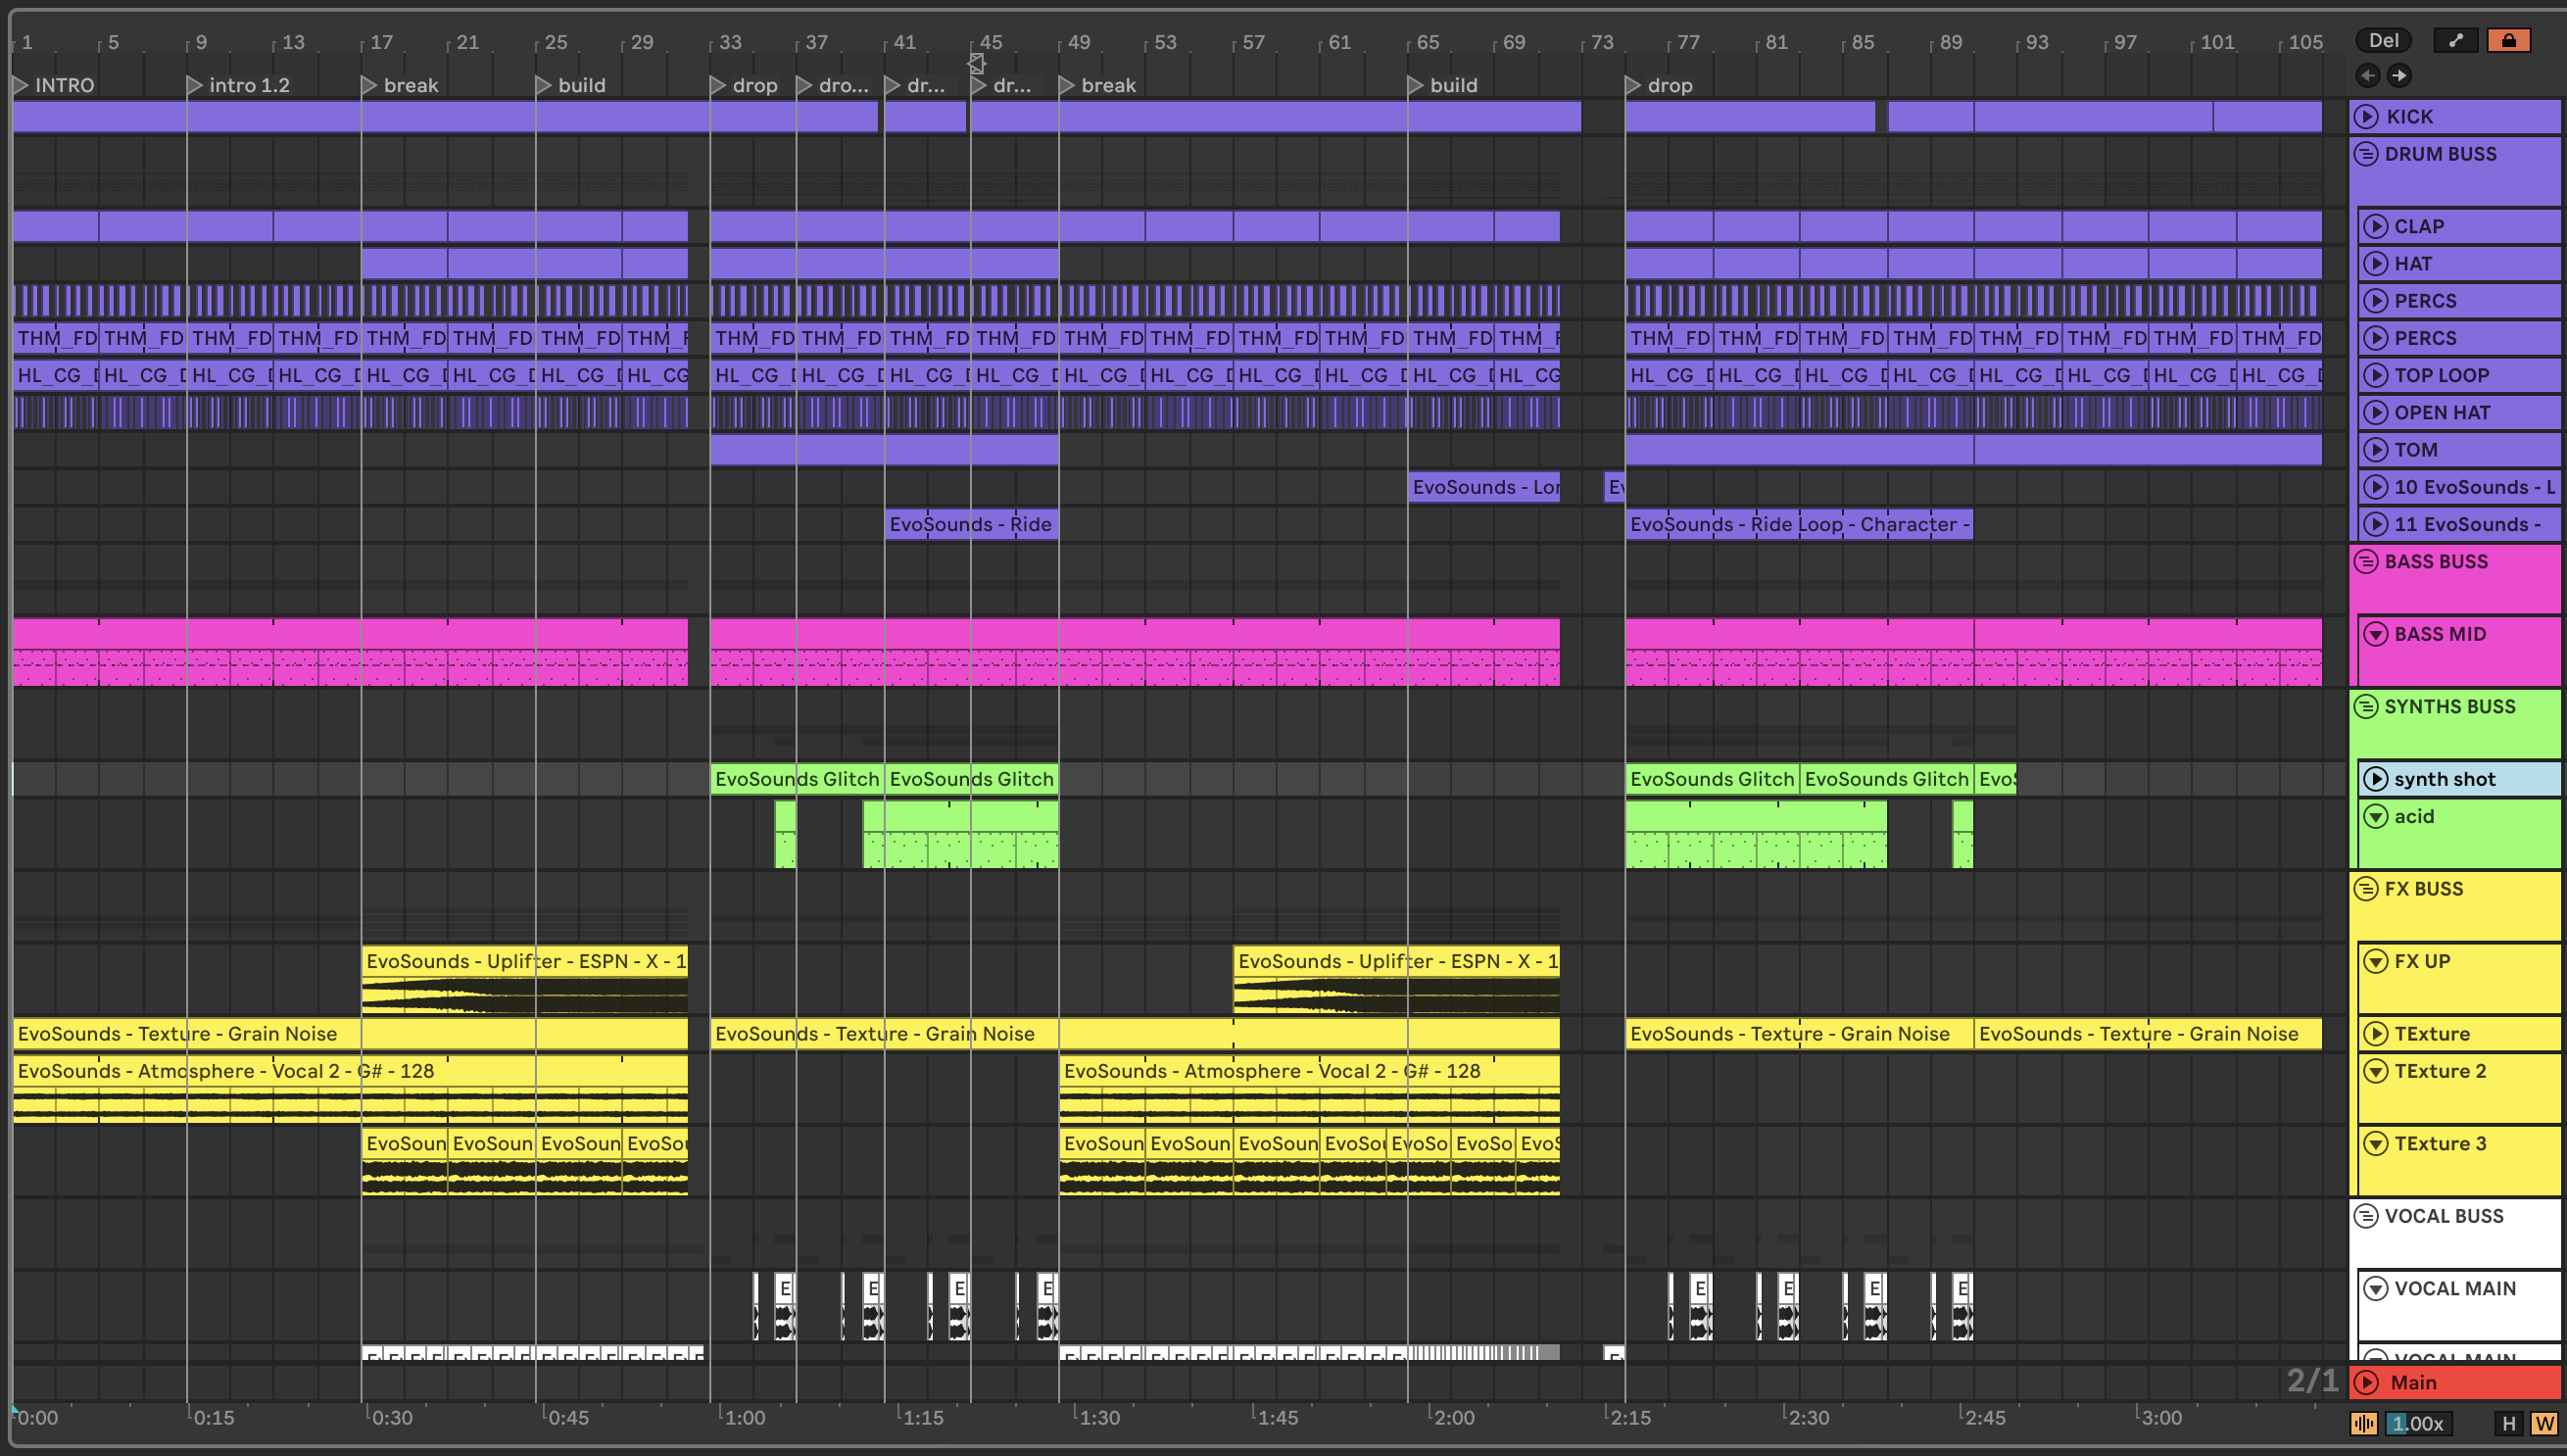
Task: Fold the BASS MID track
Action: pos(2375,635)
